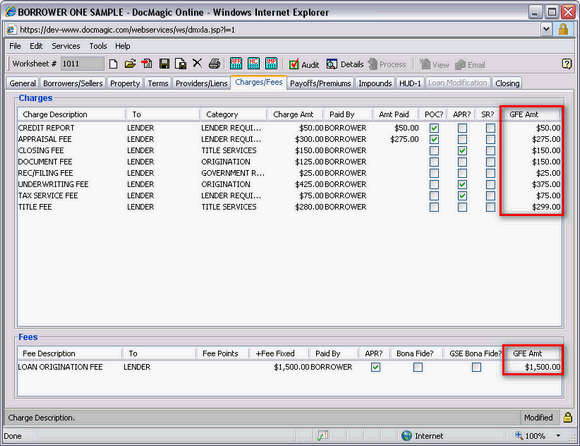Image resolution: width=580 pixels, height=446 pixels.
Task: Switch to the Property tab
Action: 125,83
